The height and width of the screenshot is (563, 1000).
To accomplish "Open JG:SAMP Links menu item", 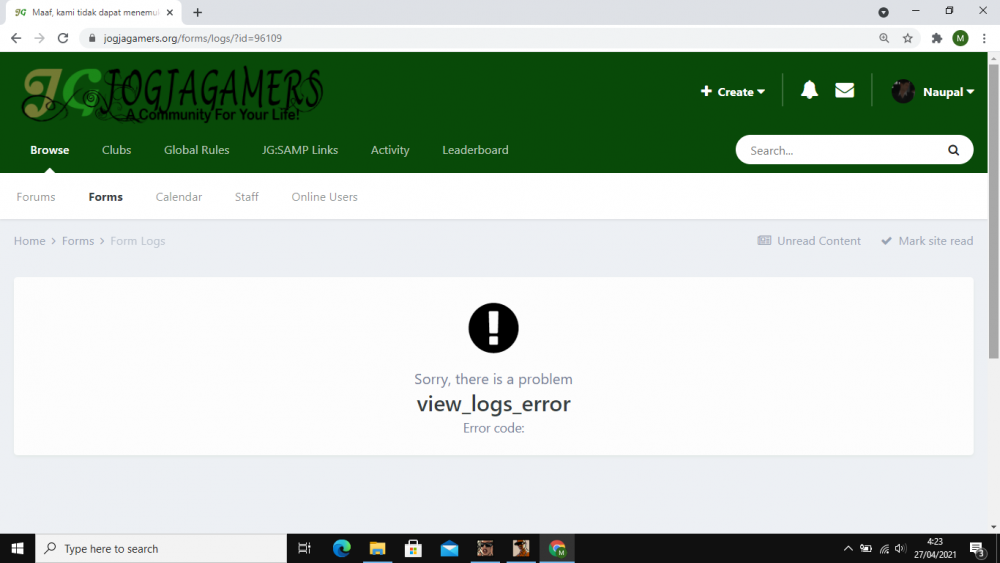I will (300, 150).
